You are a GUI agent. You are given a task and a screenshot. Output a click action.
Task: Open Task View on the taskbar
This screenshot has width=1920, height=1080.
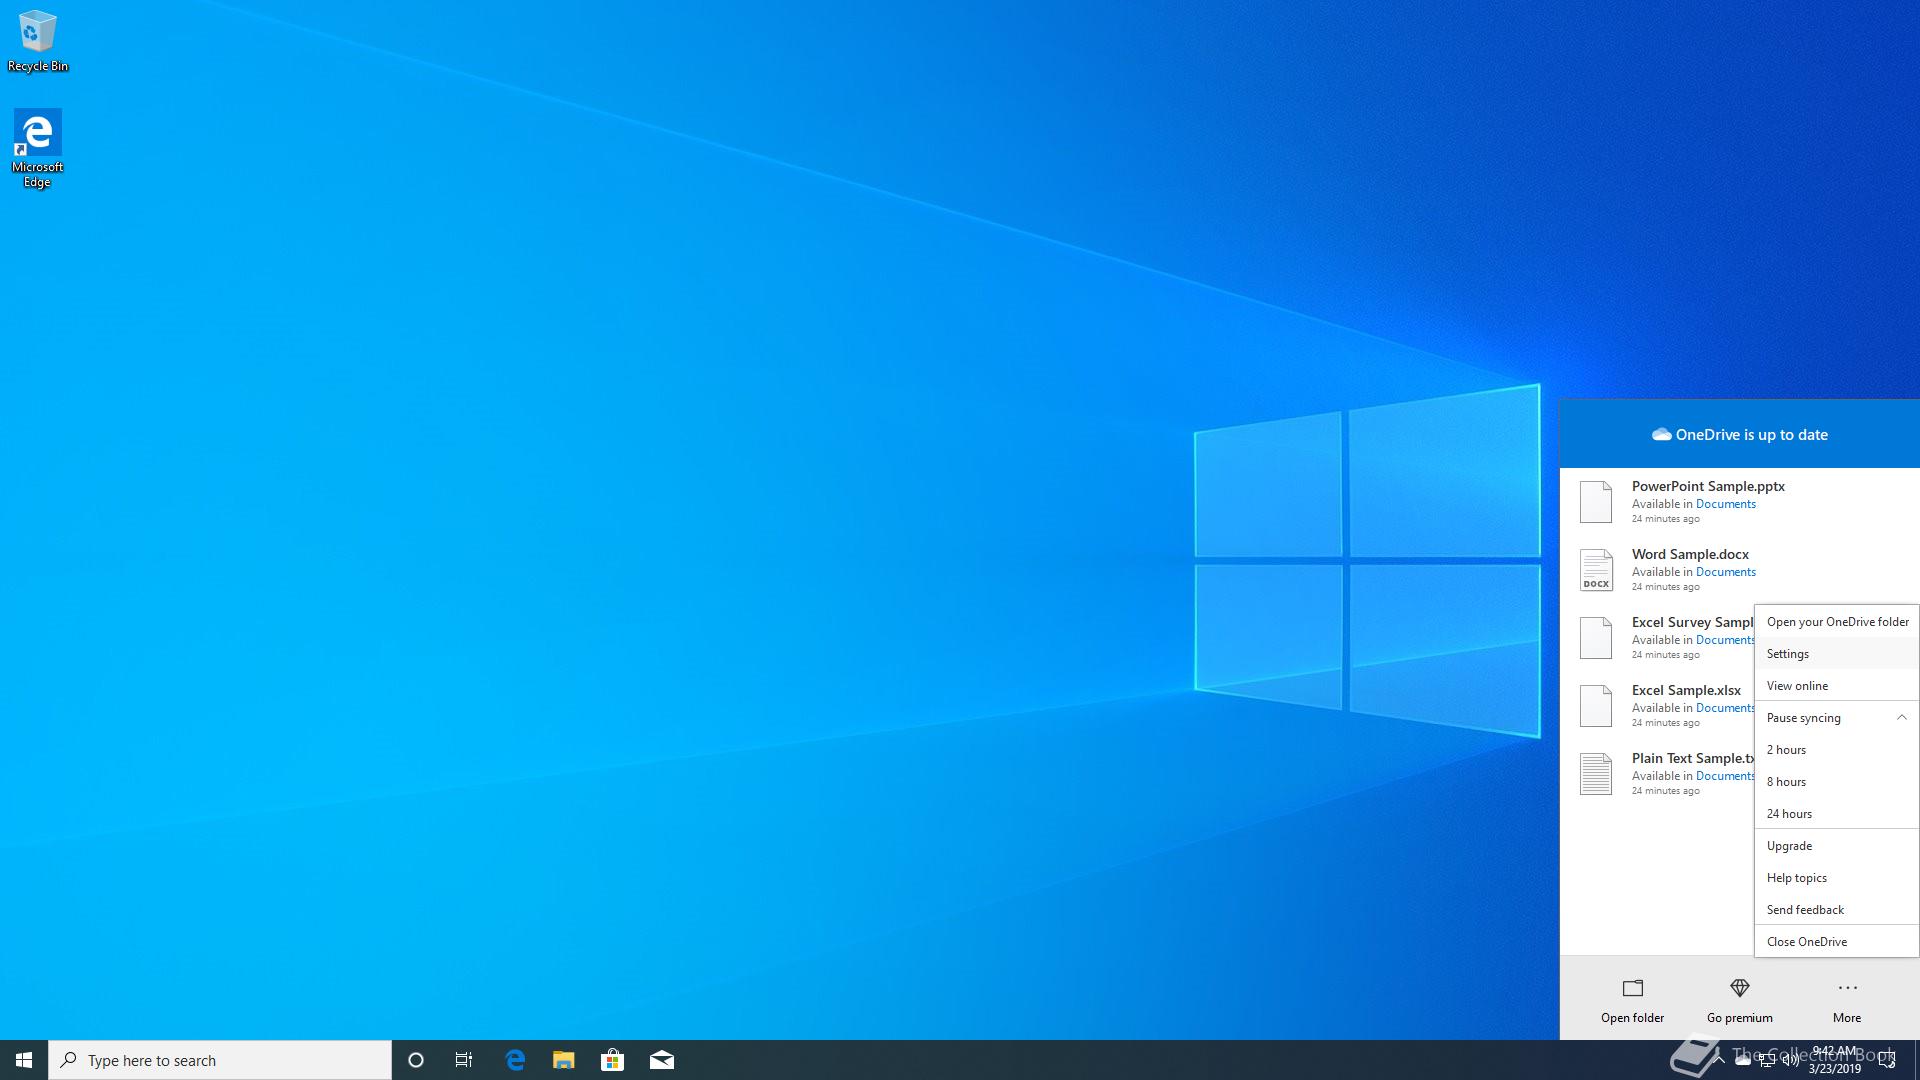pos(464,1060)
